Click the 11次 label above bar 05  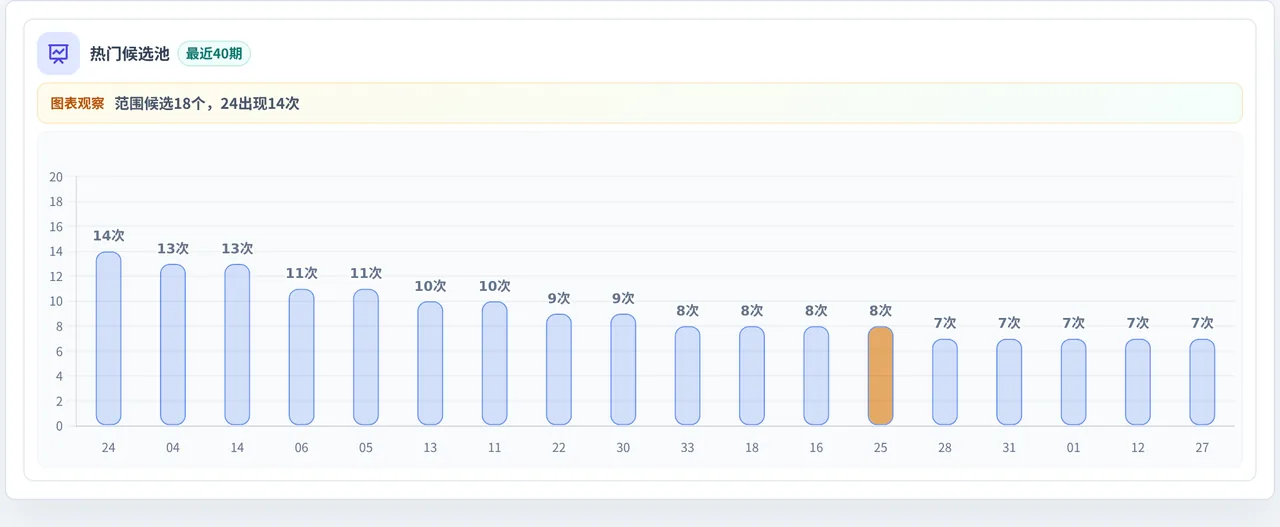[x=366, y=273]
